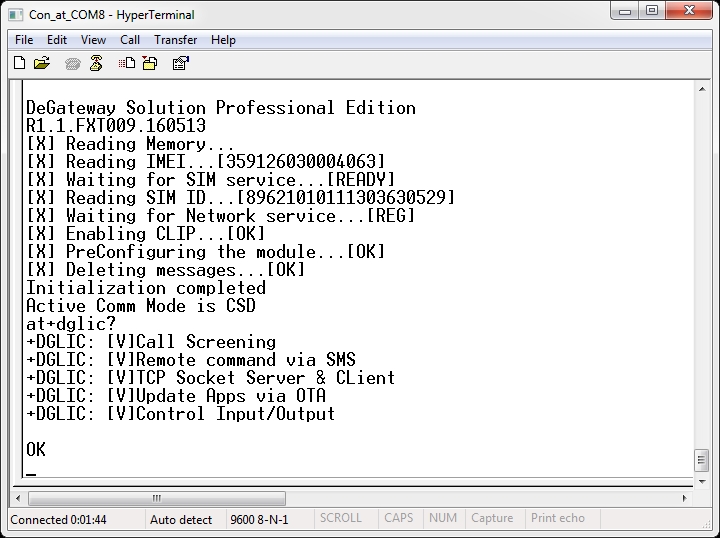Click the Capture status bar indicator
Viewport: 720px width, 538px height.
[x=492, y=518]
